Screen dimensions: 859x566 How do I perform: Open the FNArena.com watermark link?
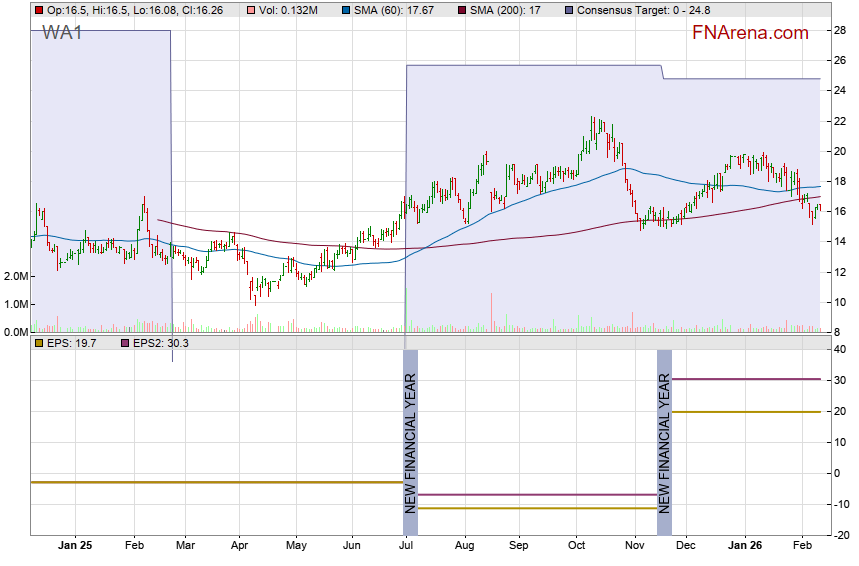[750, 33]
